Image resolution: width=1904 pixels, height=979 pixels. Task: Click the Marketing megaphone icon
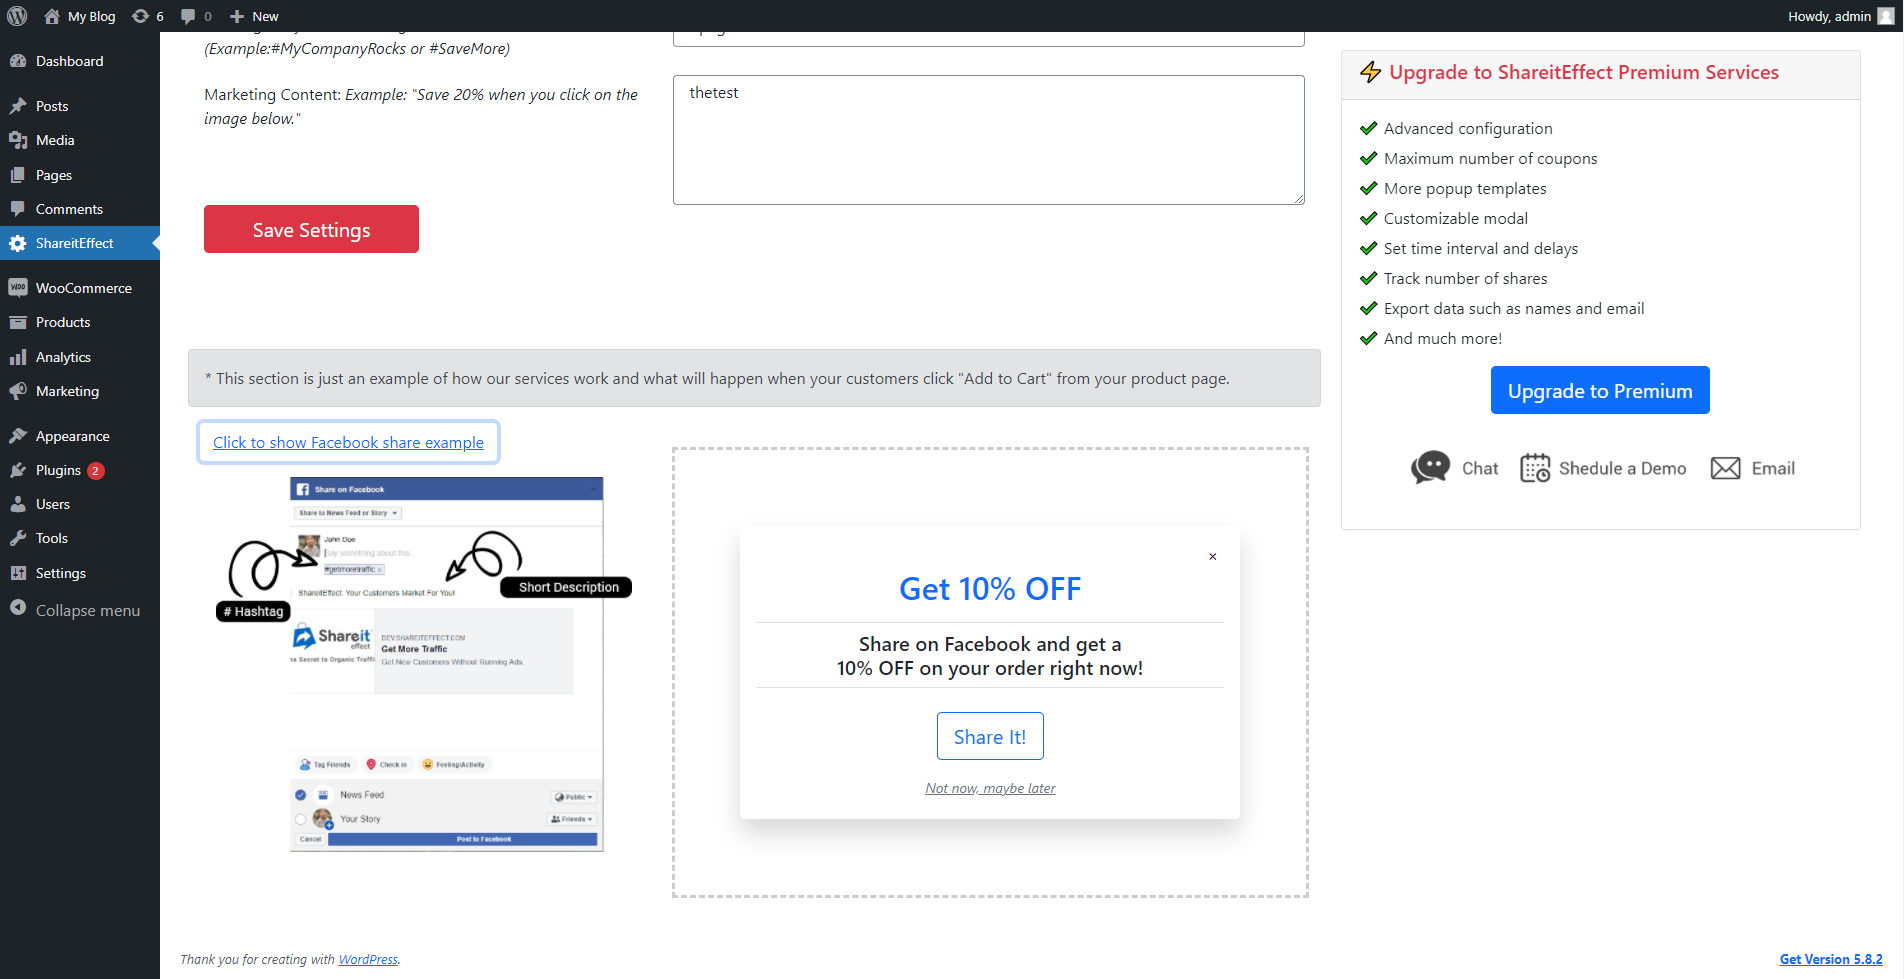click(18, 391)
